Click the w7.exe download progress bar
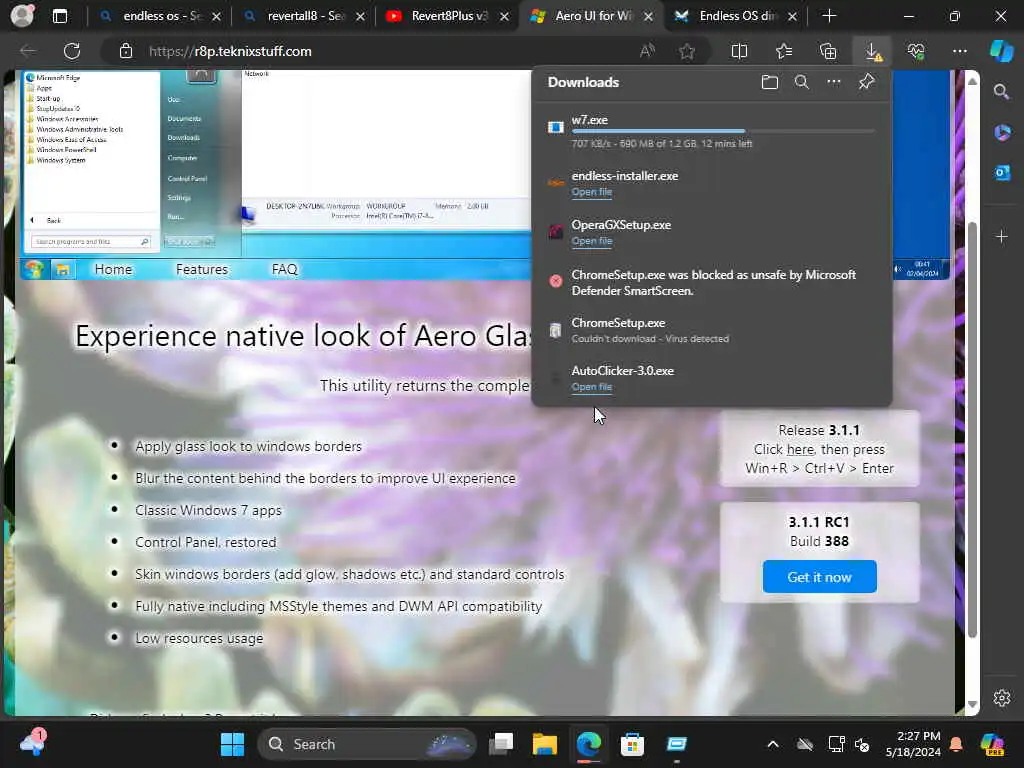1024x768 pixels. 723,131
